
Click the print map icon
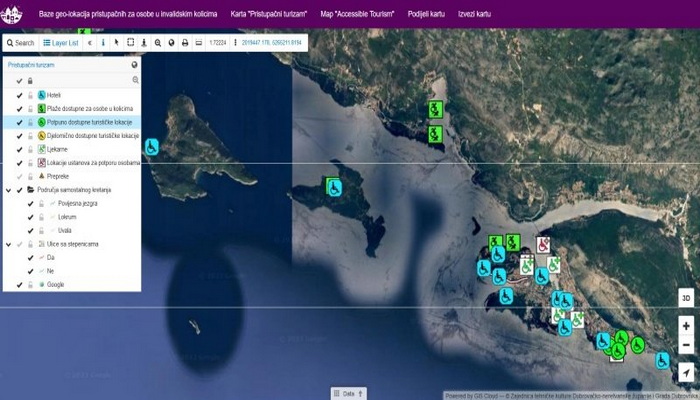tap(184, 43)
